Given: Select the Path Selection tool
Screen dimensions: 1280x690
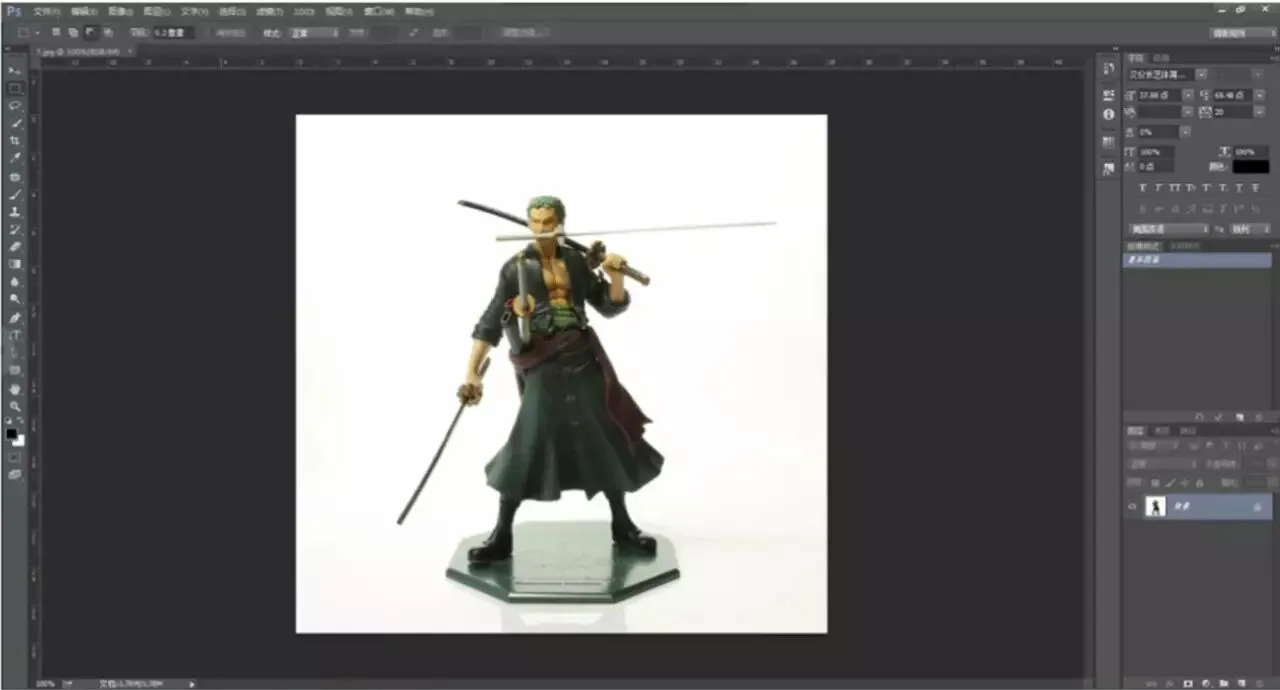Looking at the screenshot, I should [x=15, y=352].
